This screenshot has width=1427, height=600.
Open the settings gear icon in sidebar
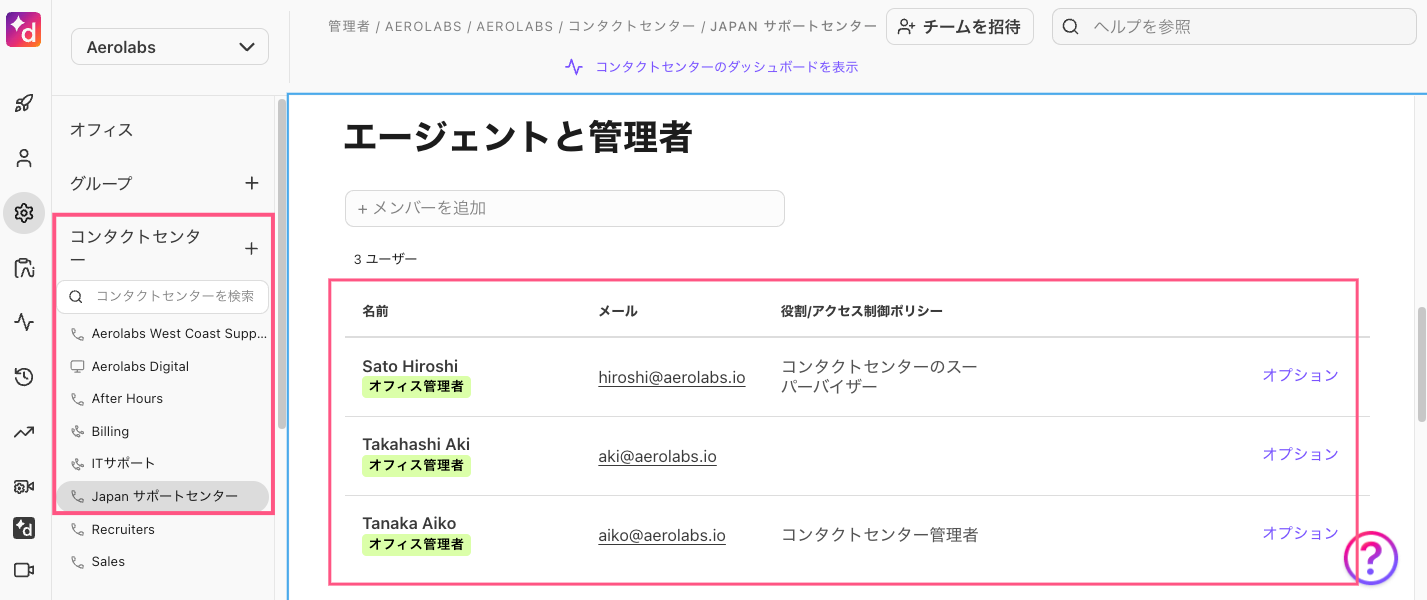(x=25, y=213)
